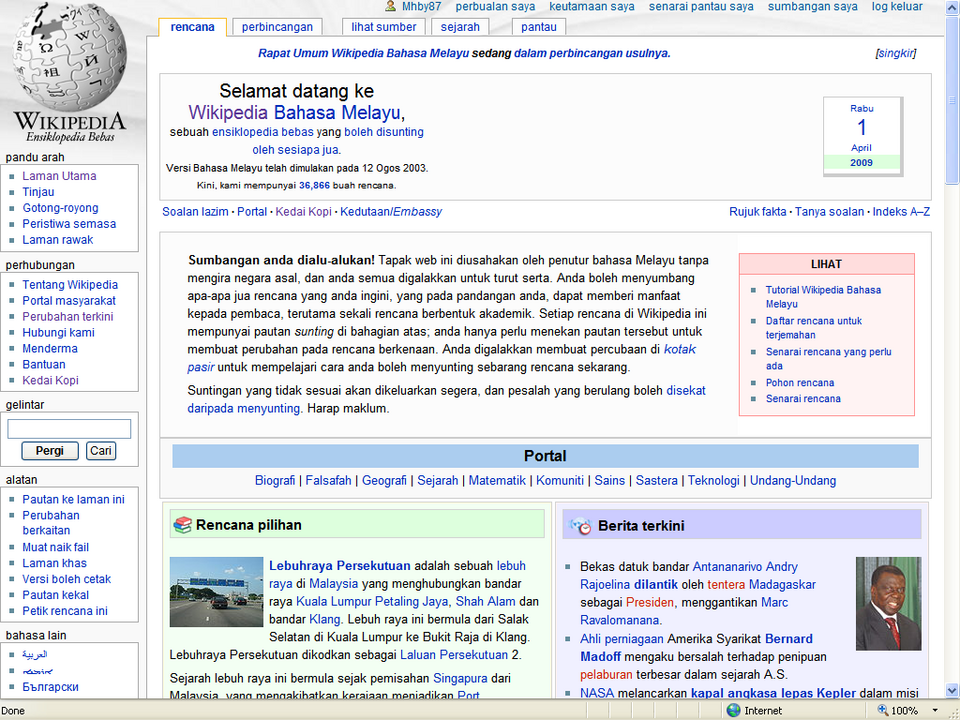The height and width of the screenshot is (720, 960).
Task: Click the user icon beside Mhby87
Action: pos(391,6)
